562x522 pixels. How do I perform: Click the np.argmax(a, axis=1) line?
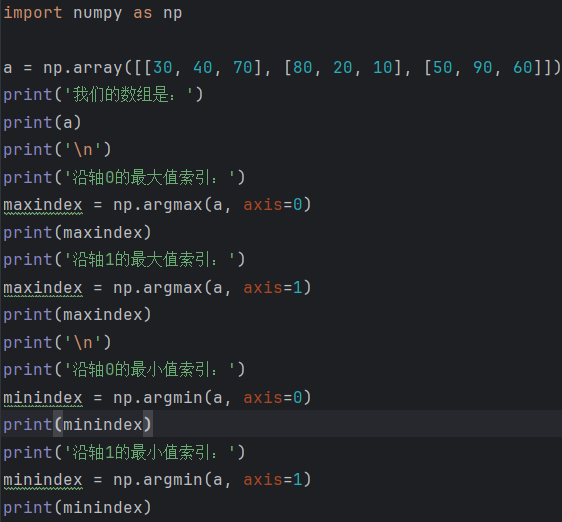[157, 288]
